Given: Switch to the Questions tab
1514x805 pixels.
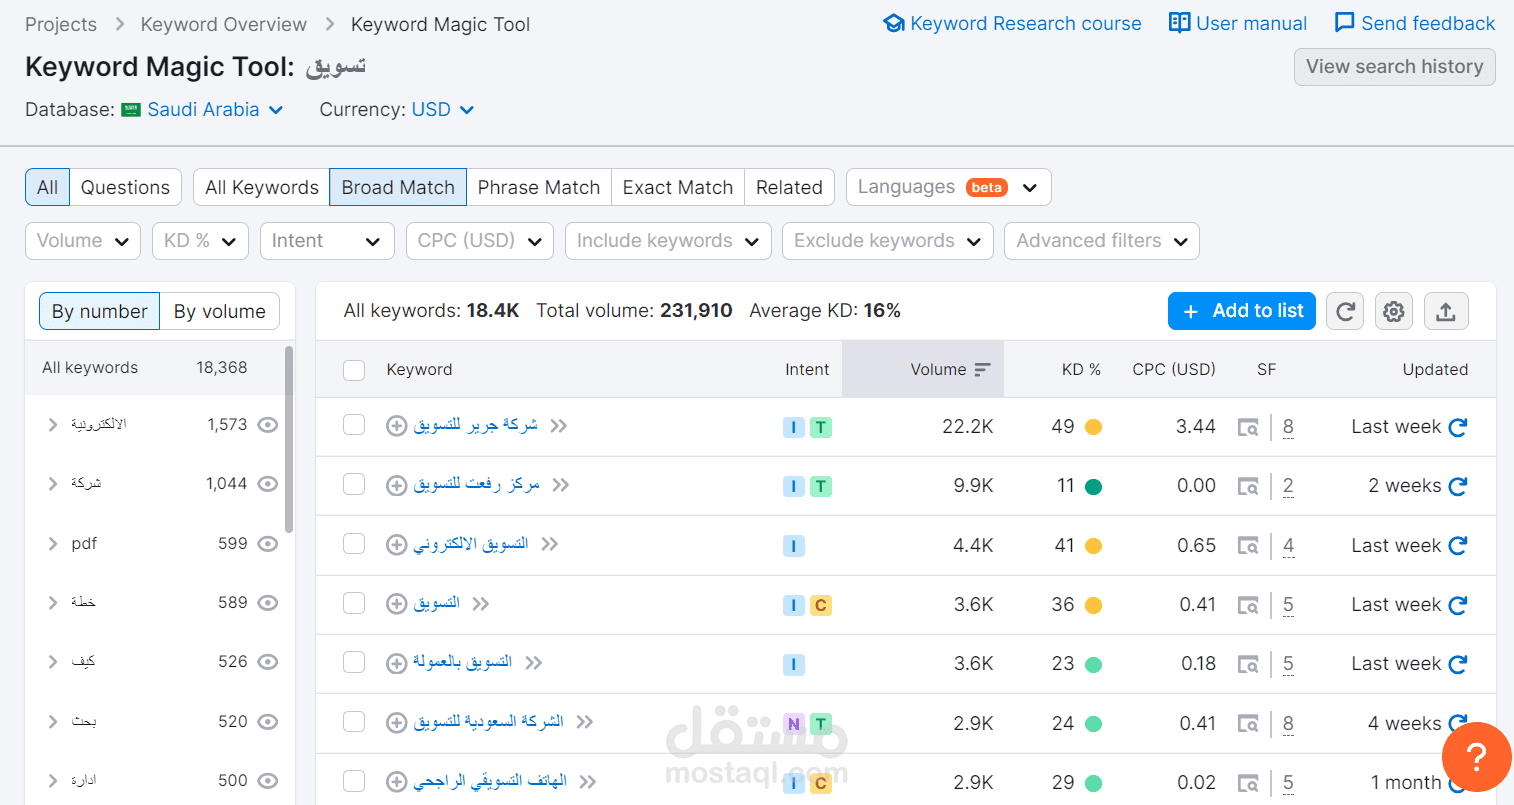Looking at the screenshot, I should coord(125,187).
